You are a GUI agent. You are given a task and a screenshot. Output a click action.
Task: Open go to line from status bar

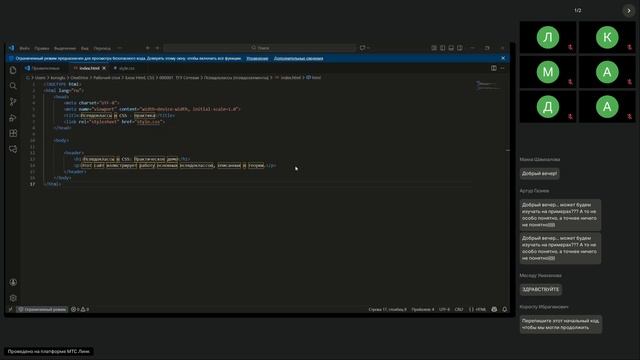[387, 309]
